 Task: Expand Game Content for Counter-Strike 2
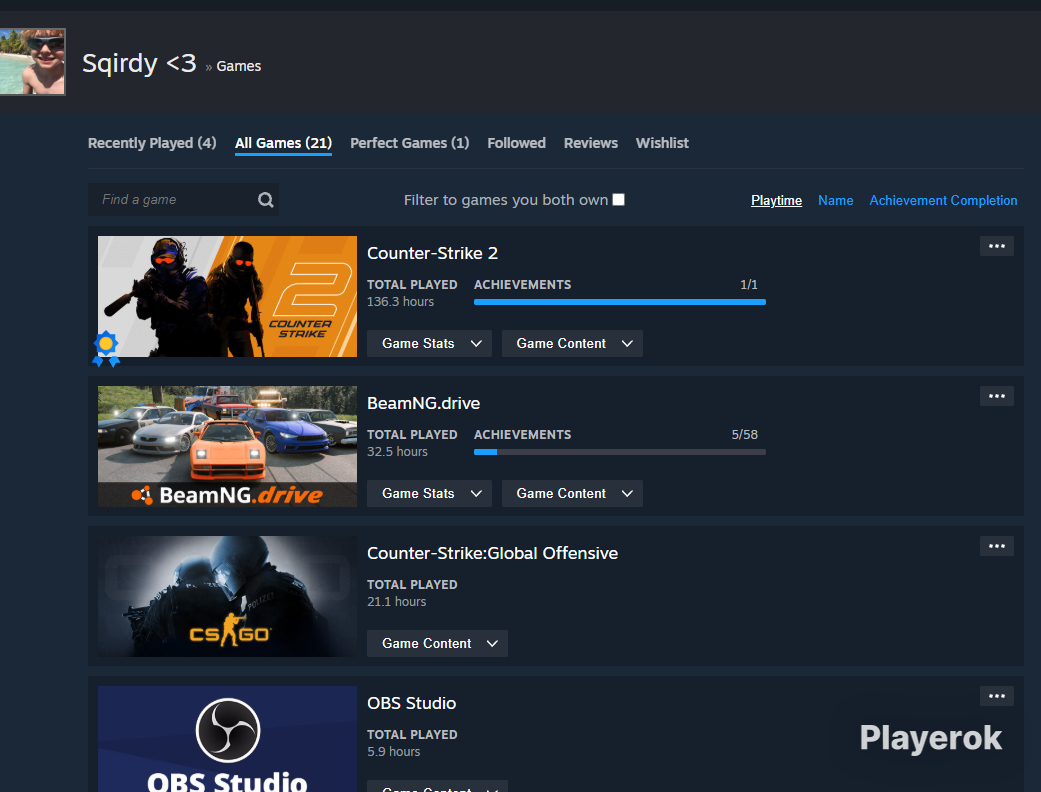pyautogui.click(x=572, y=343)
